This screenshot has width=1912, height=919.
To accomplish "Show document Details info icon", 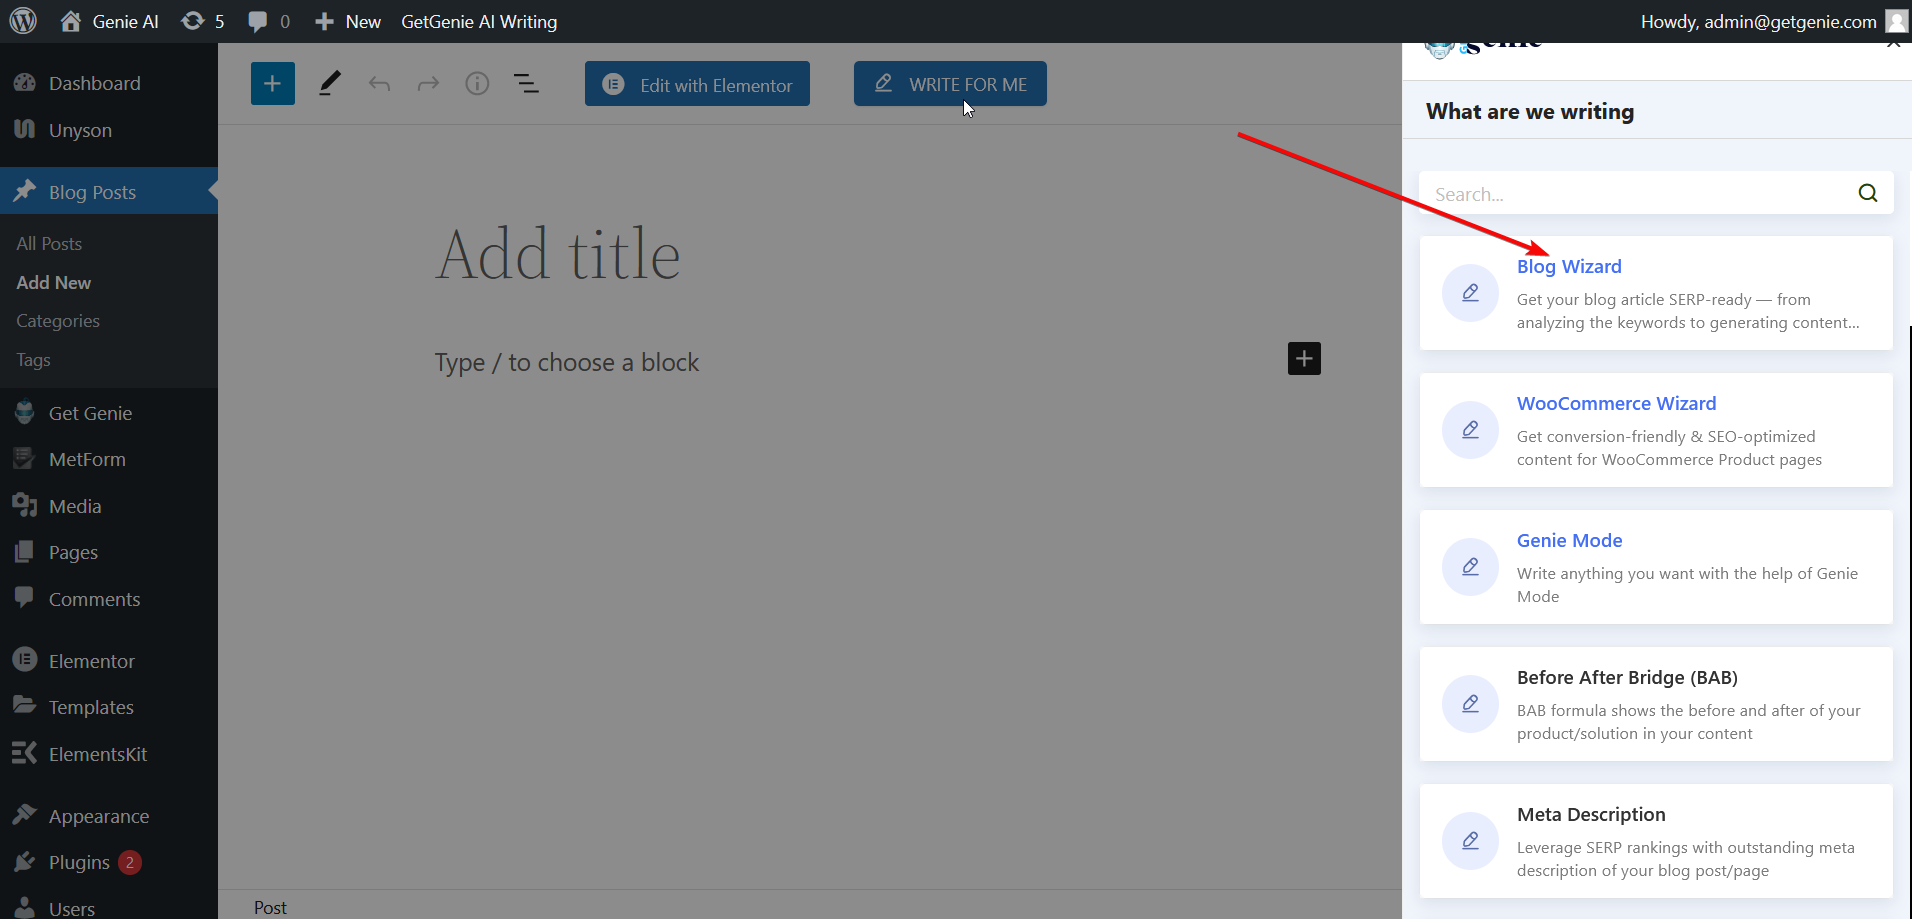I will (x=477, y=83).
